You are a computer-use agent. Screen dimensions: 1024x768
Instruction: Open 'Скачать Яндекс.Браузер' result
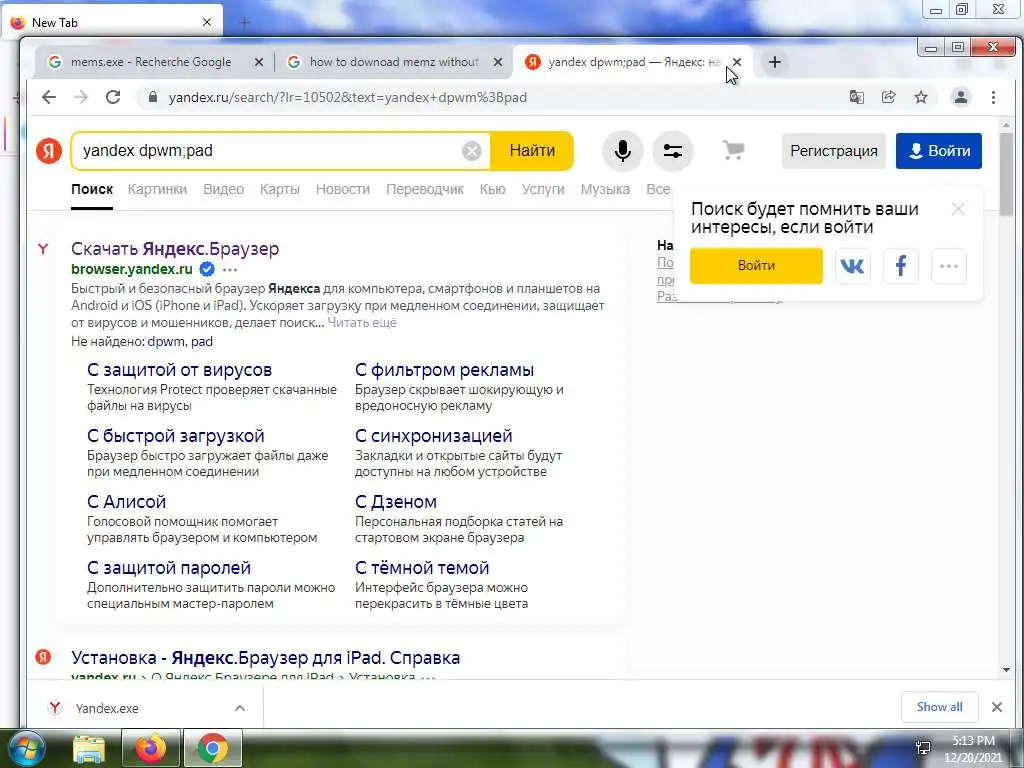click(x=175, y=249)
